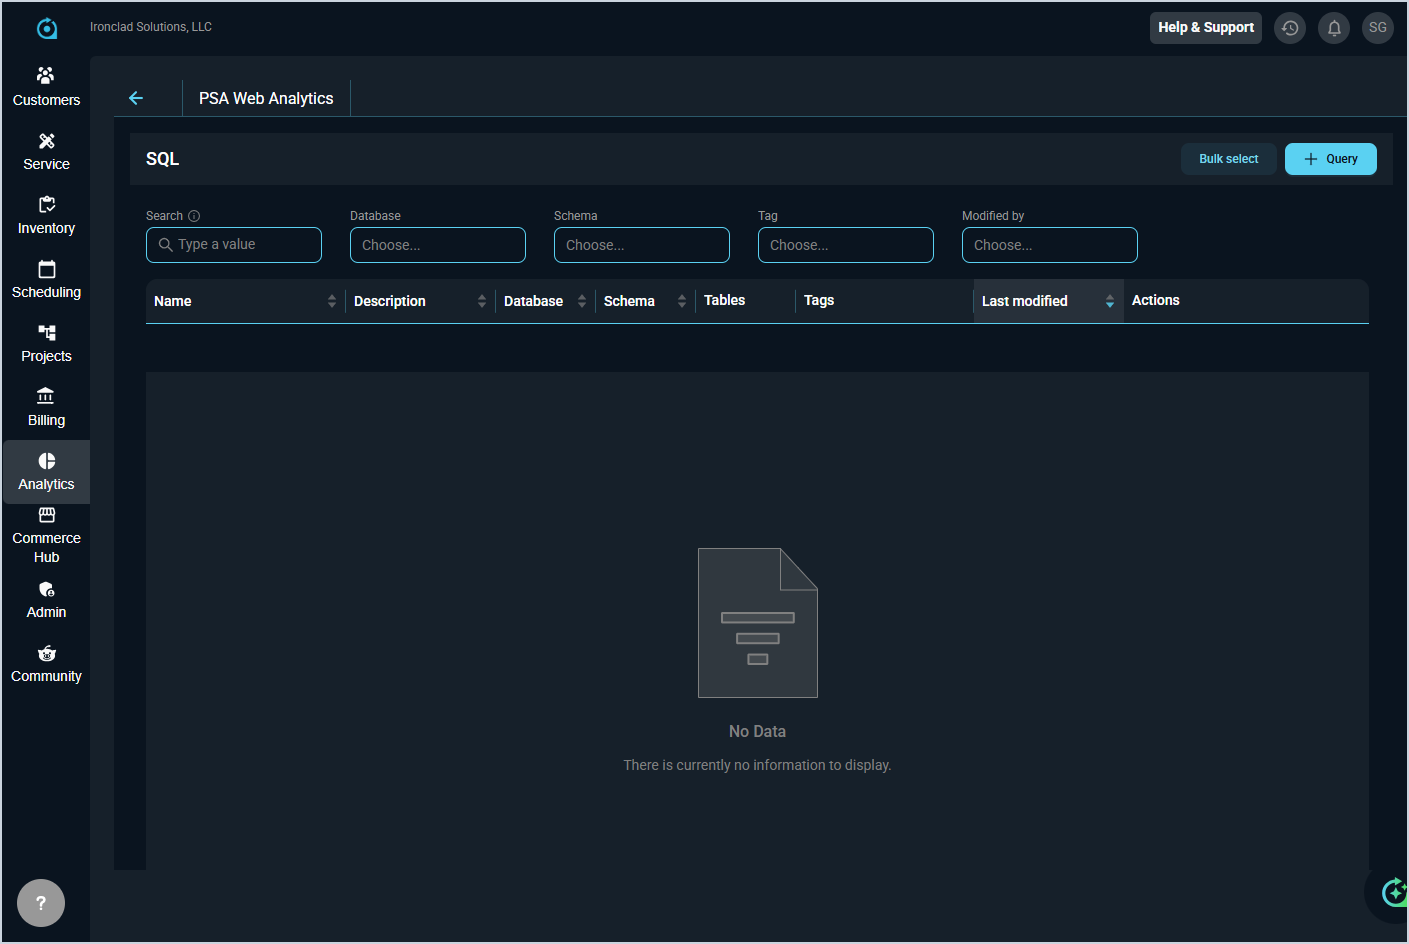Click the back arrow icon

coord(136,98)
